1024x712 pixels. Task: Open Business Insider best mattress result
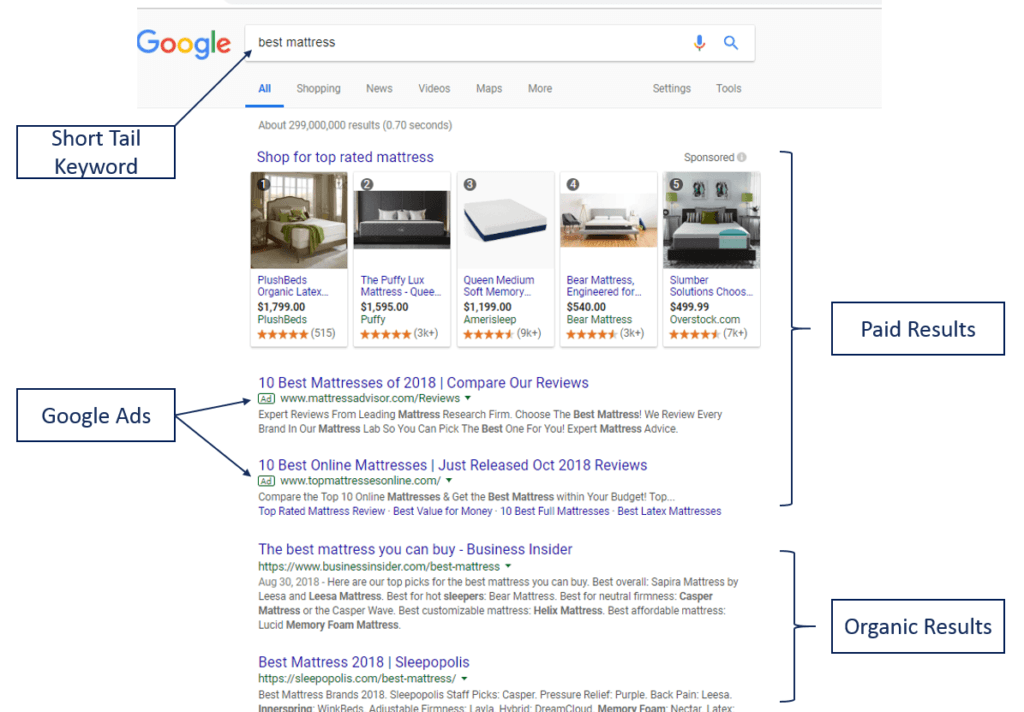415,549
